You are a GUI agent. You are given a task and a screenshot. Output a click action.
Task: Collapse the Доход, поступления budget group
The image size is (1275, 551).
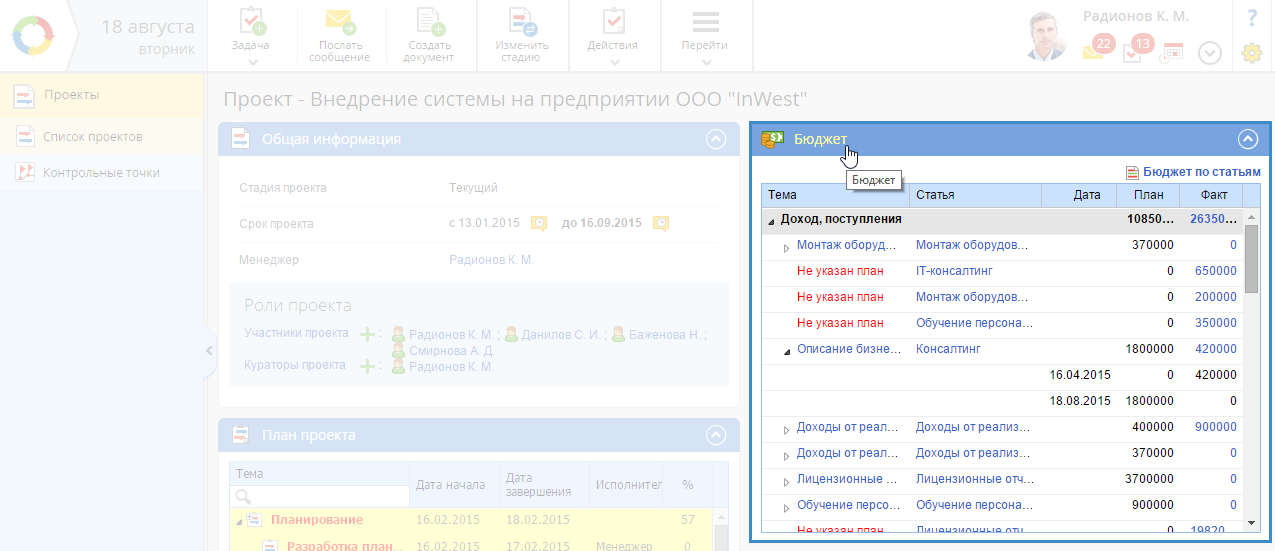tap(770, 219)
